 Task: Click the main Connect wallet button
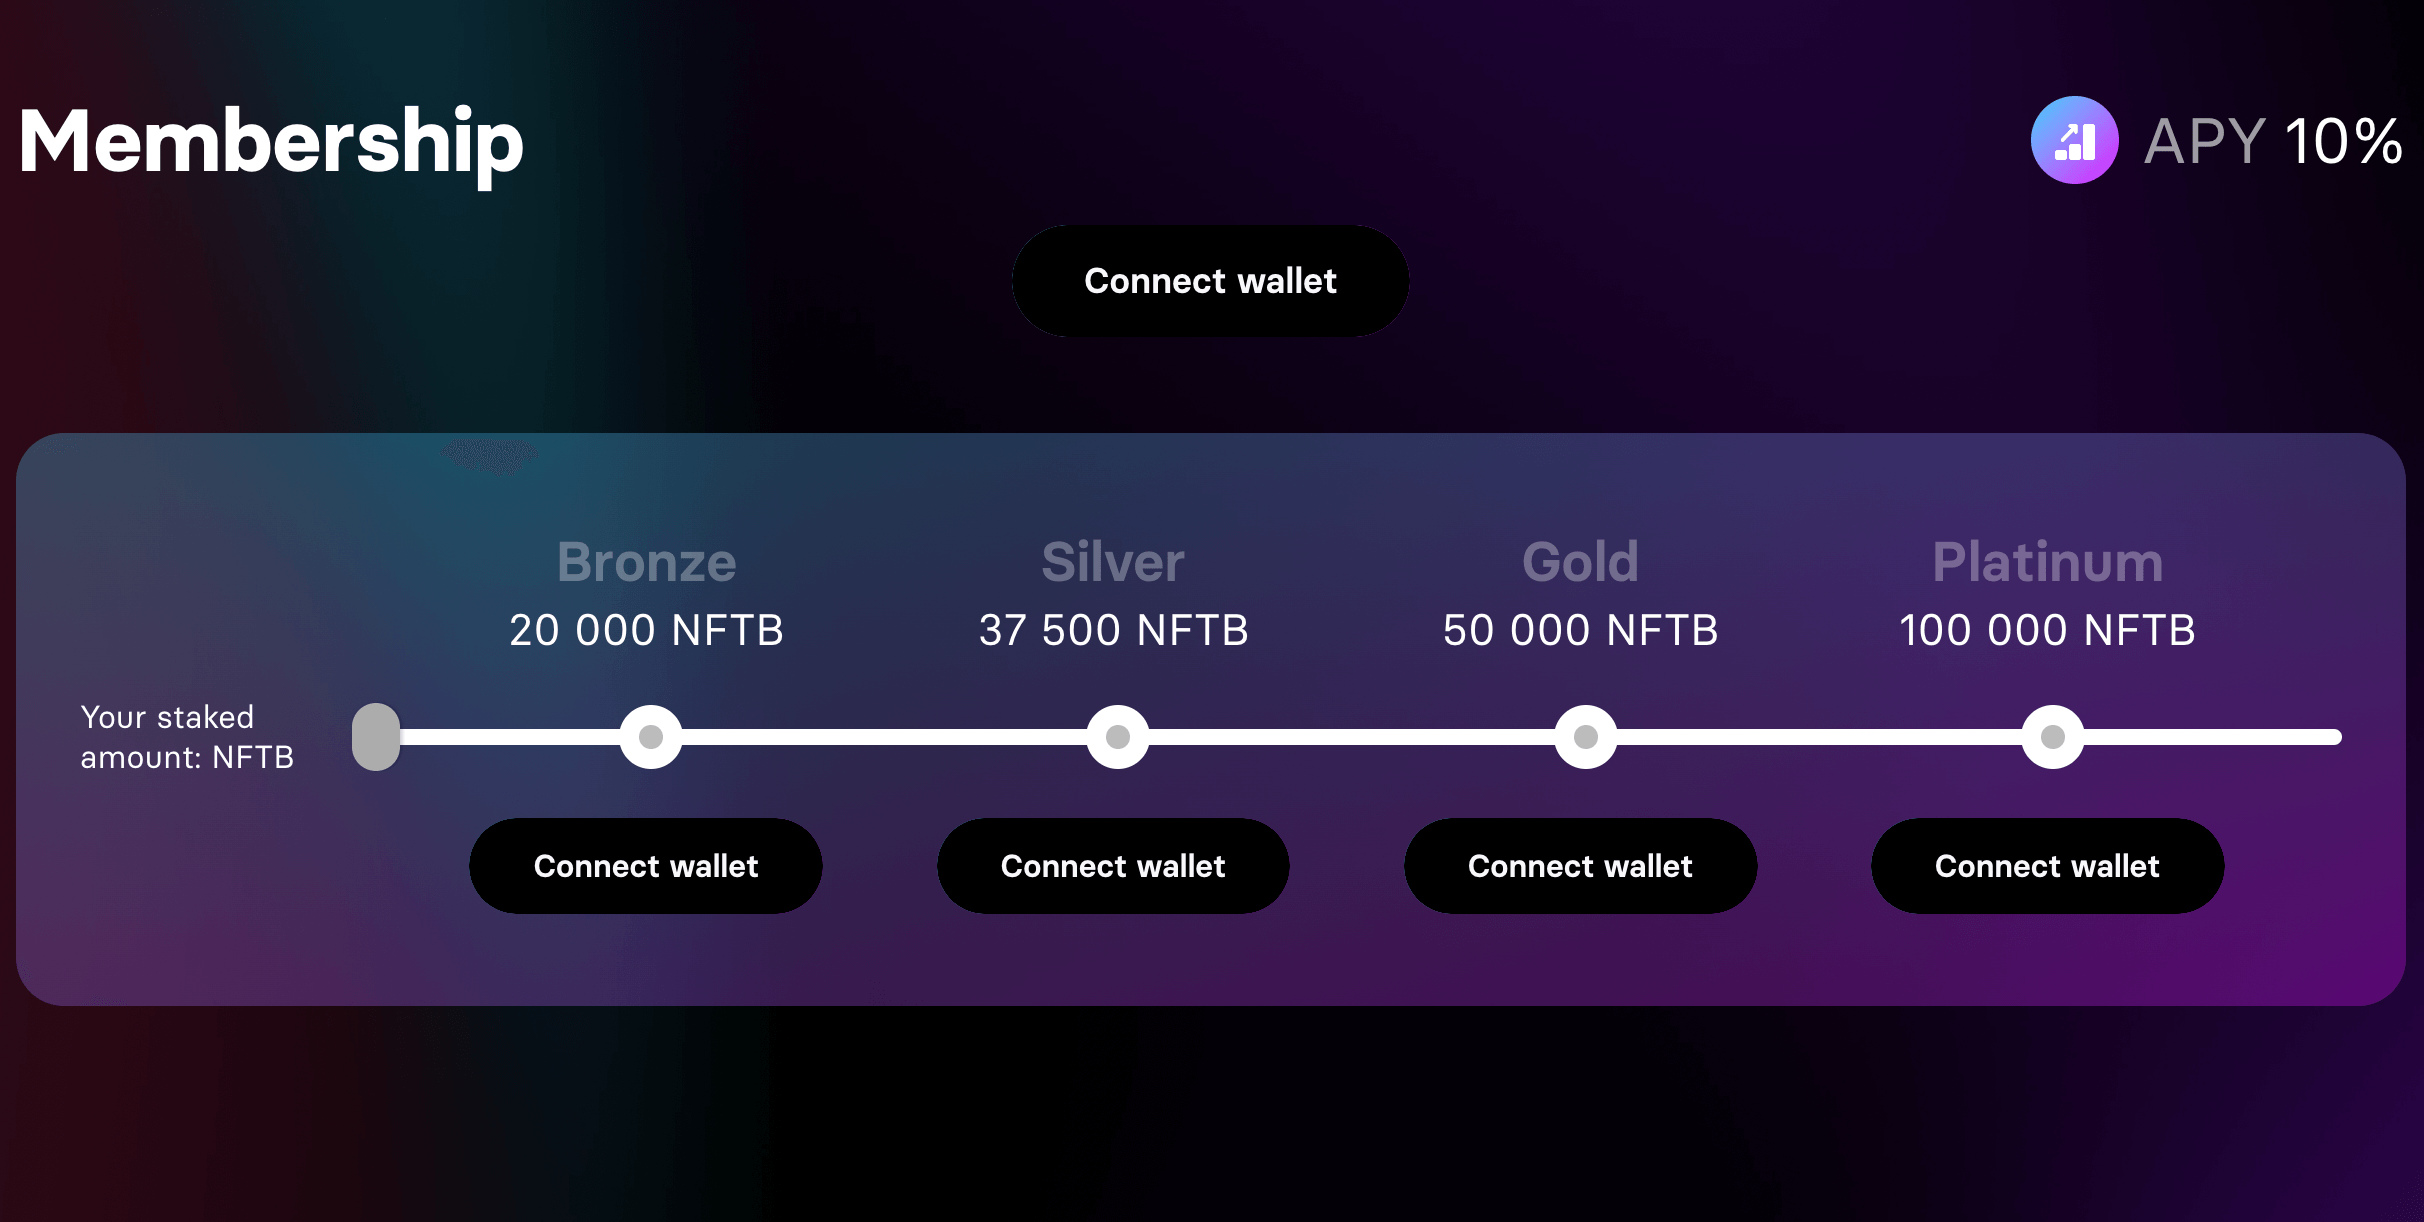[x=1210, y=281]
